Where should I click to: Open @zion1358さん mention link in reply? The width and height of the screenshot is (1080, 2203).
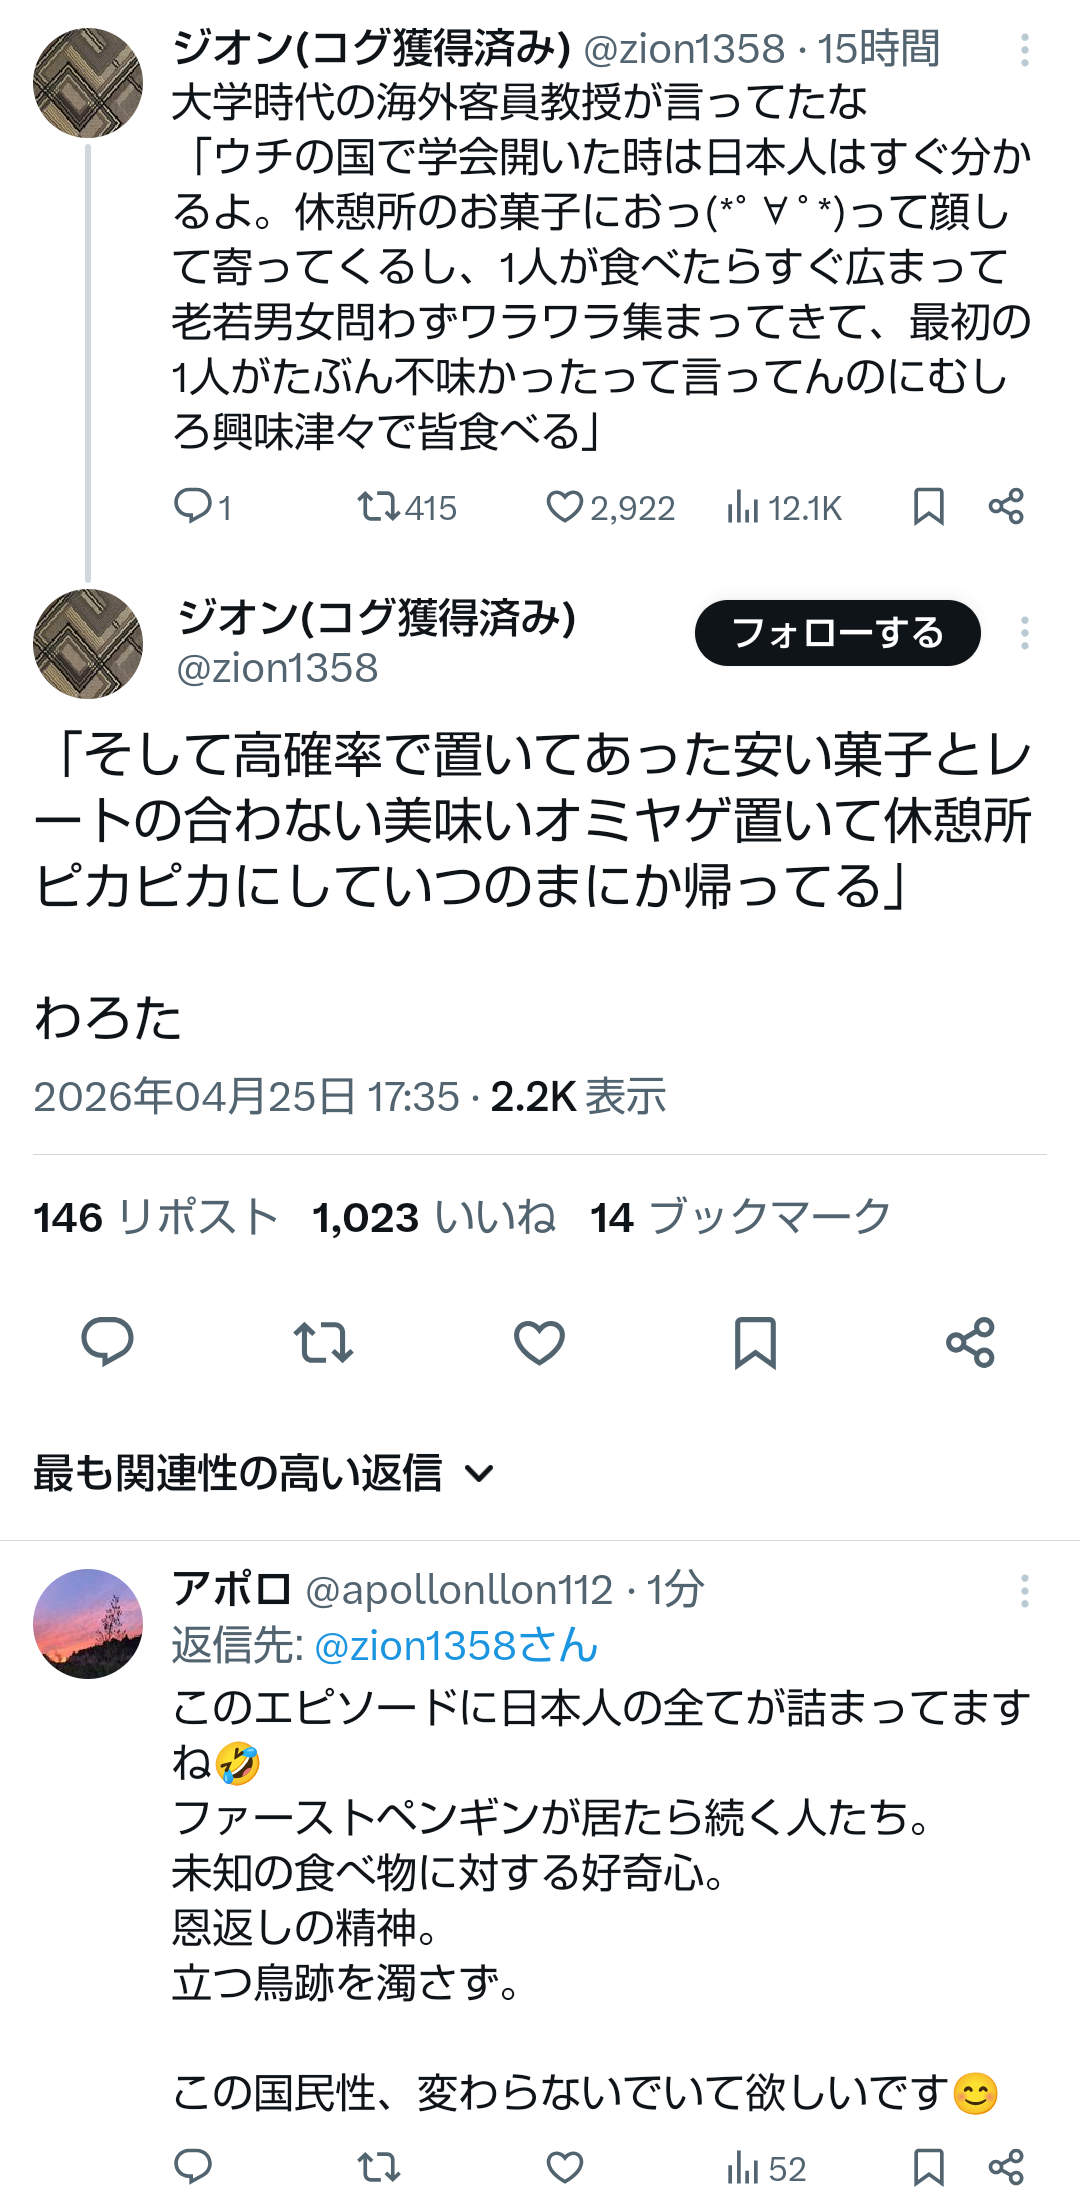[456, 1646]
